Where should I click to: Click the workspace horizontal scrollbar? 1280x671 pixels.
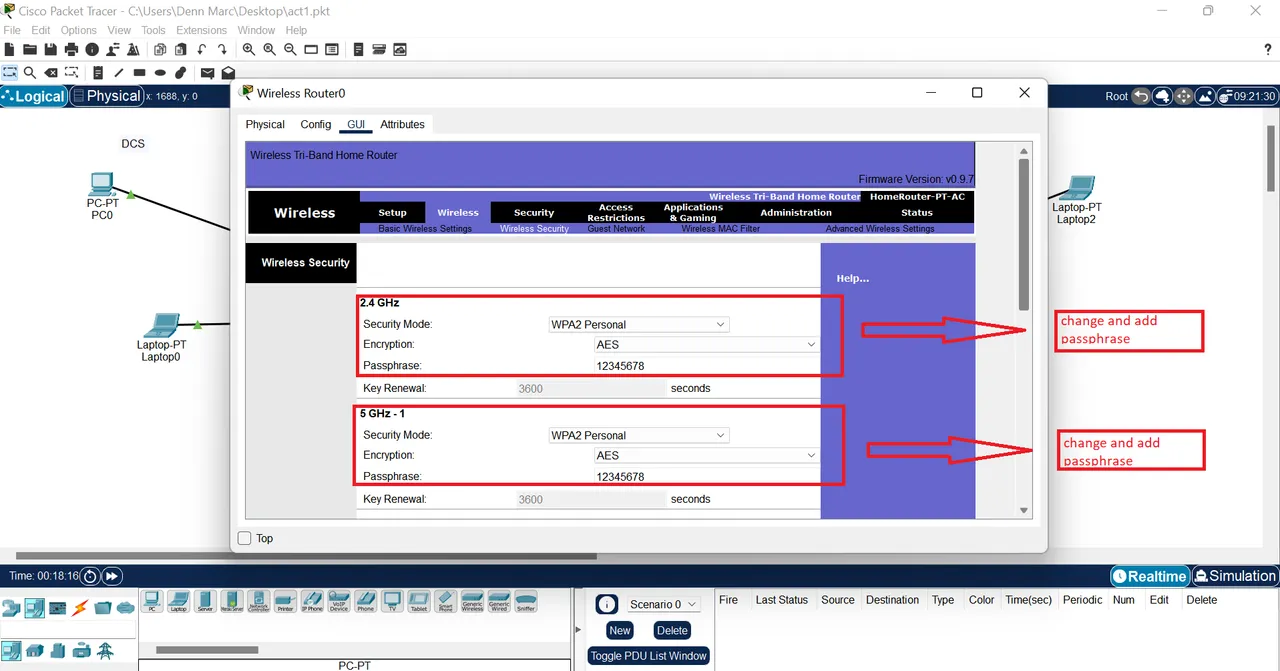click(x=306, y=556)
